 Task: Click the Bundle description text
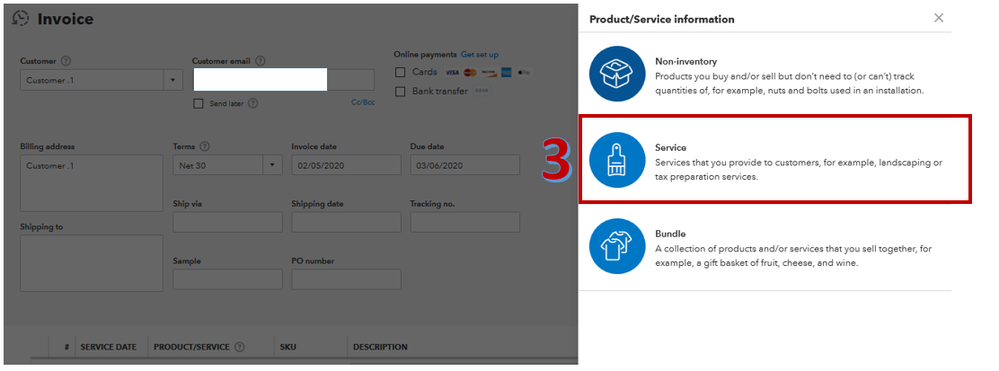[x=793, y=256]
